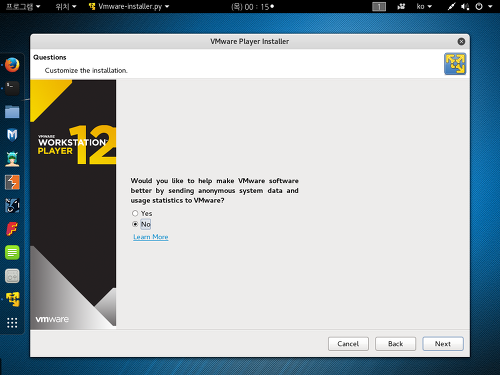Click the workspace indicator in top bar
This screenshot has height=375, width=500.
coord(379,7)
